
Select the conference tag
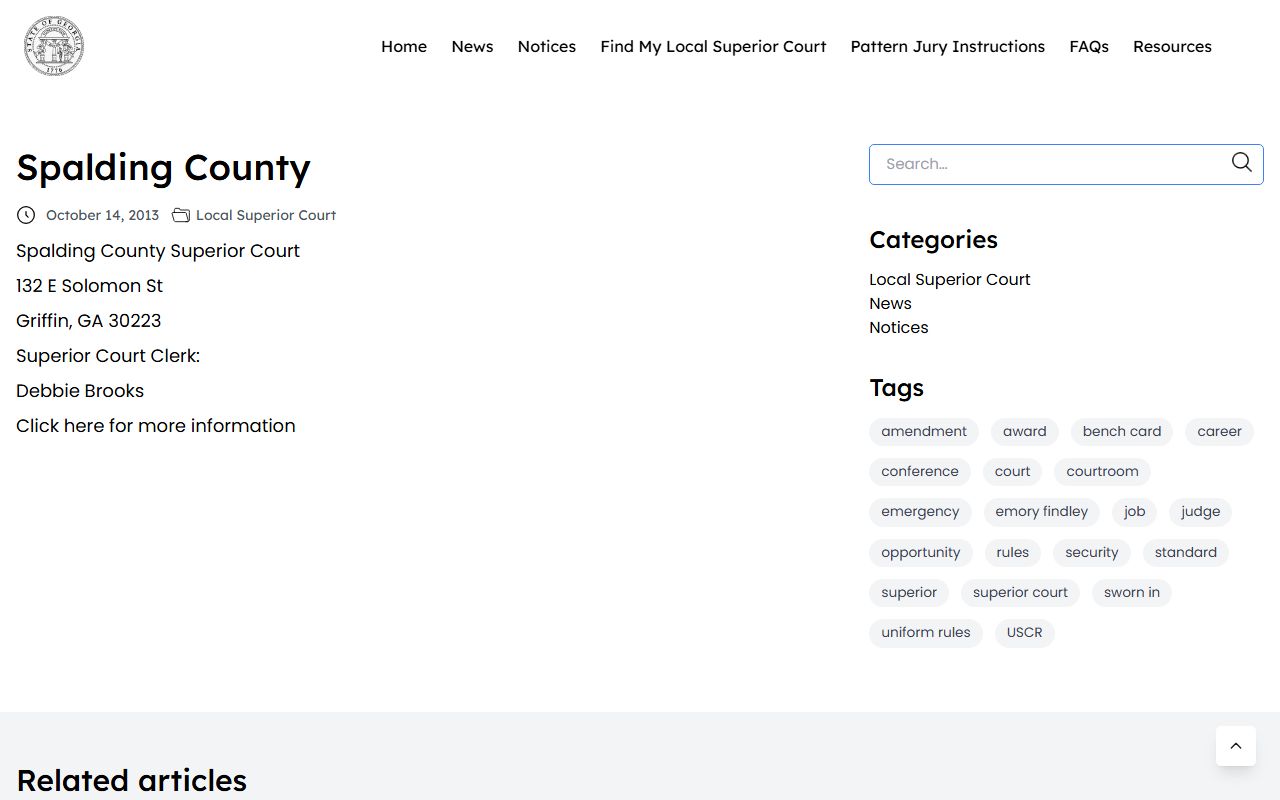920,472
